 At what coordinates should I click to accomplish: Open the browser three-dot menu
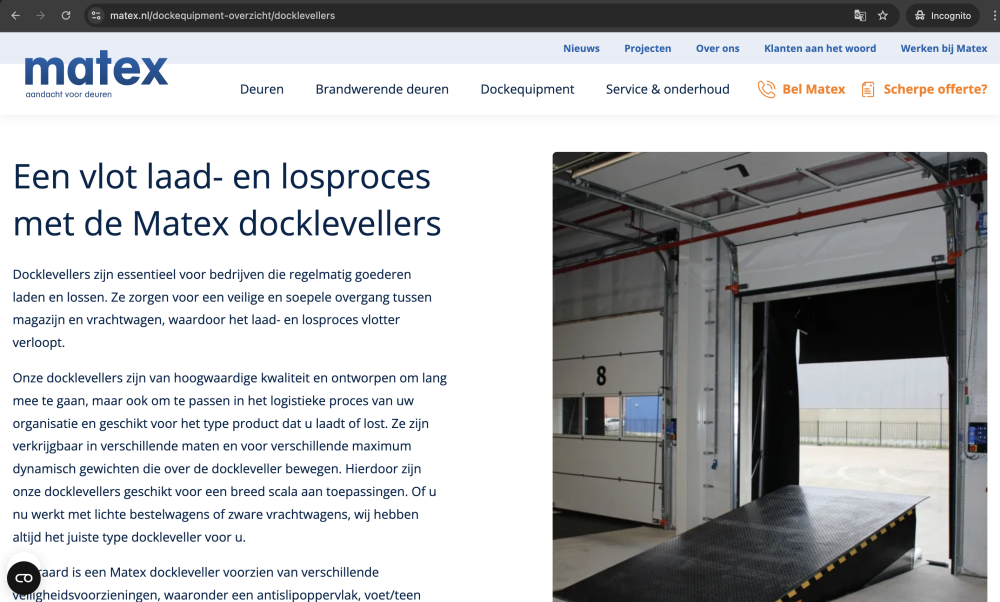coord(988,16)
